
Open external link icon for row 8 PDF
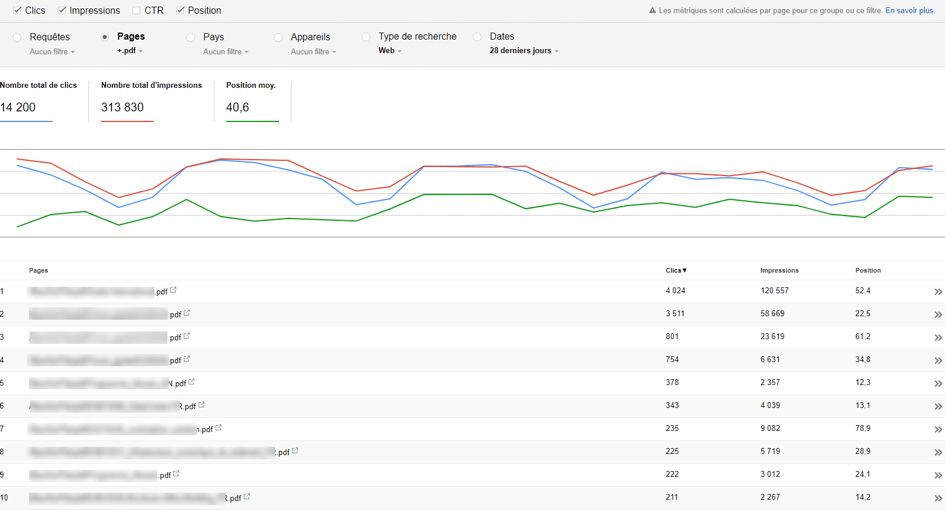click(295, 450)
